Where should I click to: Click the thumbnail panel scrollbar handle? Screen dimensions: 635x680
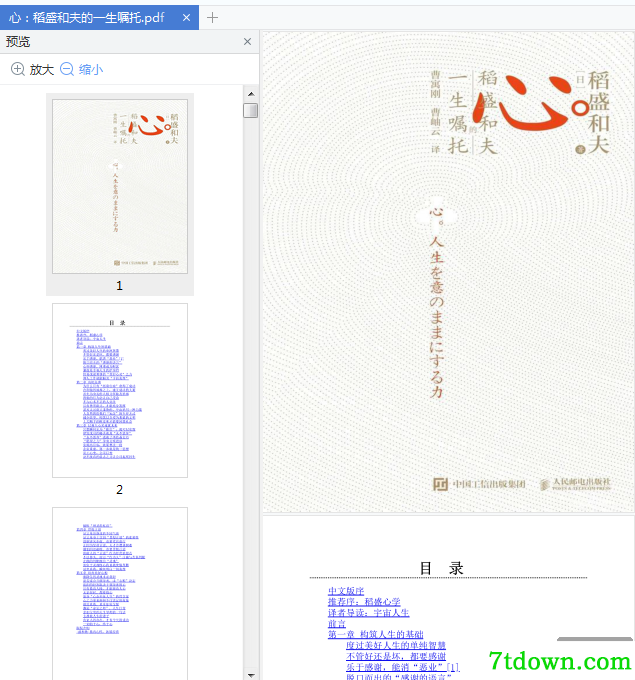pyautogui.click(x=251, y=110)
